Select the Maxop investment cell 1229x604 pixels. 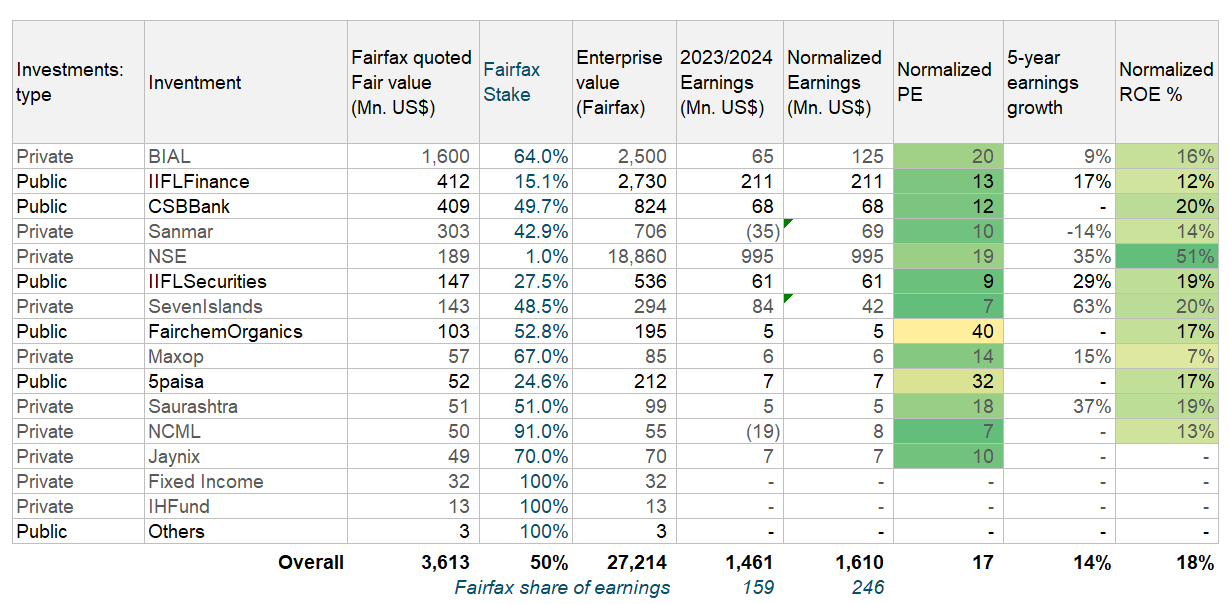(x=245, y=356)
